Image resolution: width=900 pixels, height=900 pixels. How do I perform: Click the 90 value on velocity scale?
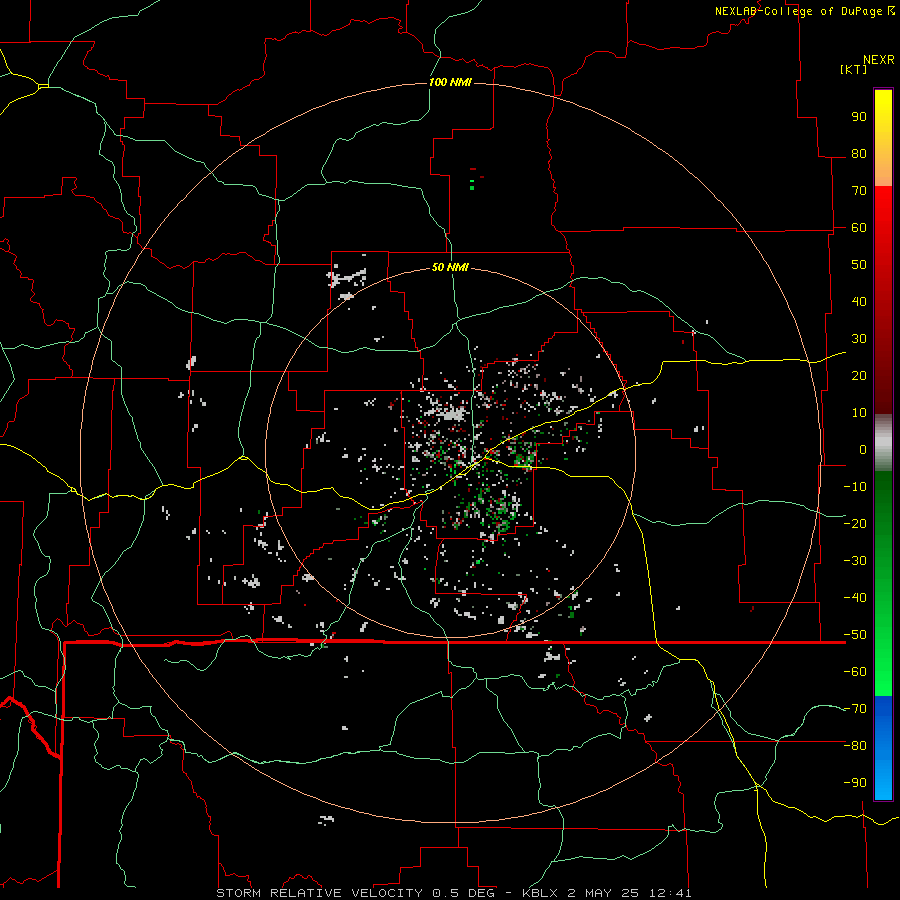click(x=859, y=117)
